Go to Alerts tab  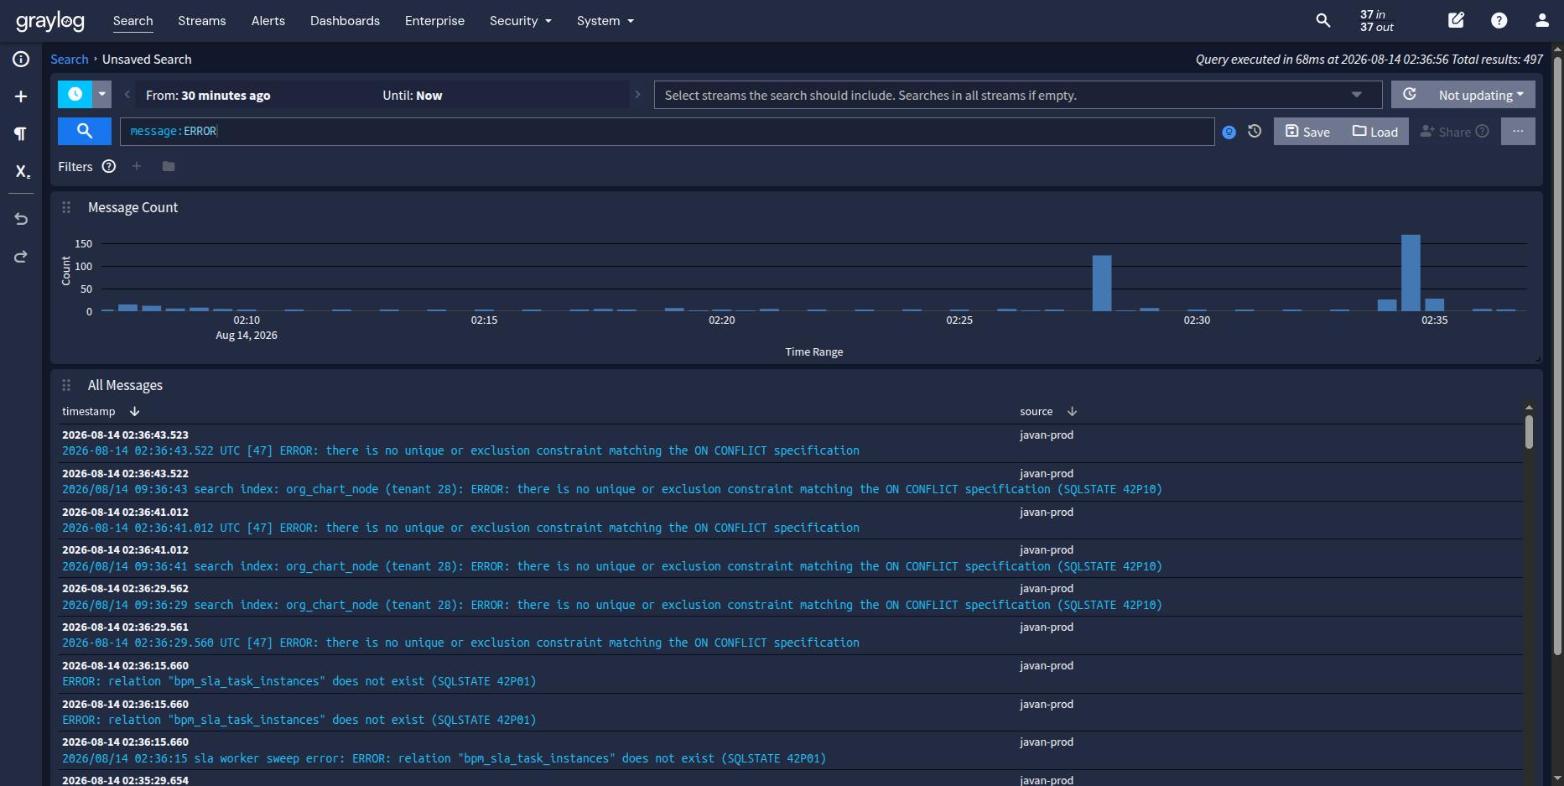click(268, 21)
